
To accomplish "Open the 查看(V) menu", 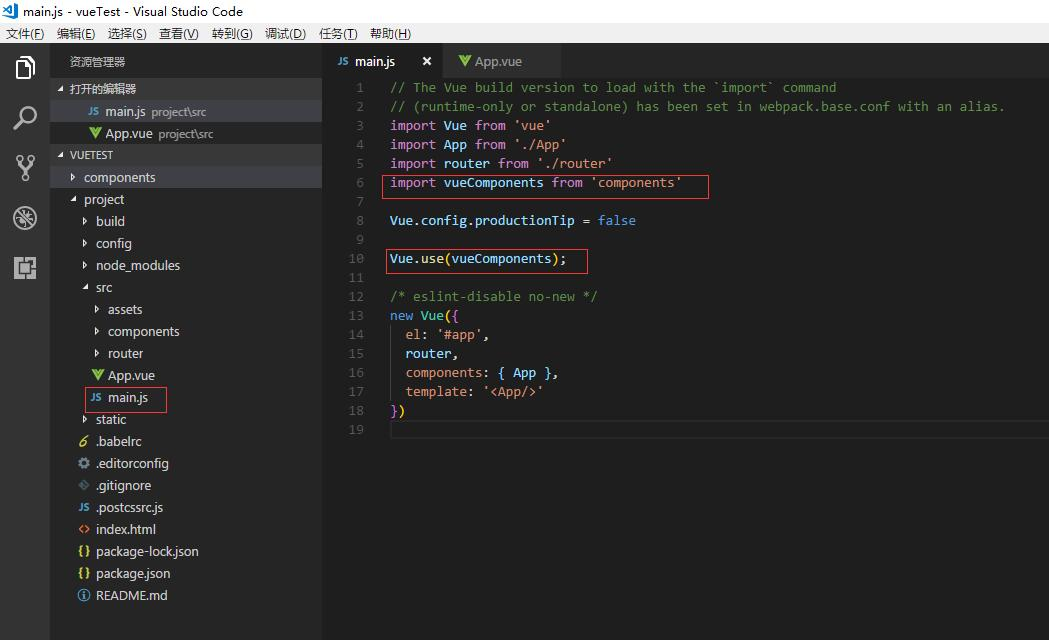I will pos(179,33).
